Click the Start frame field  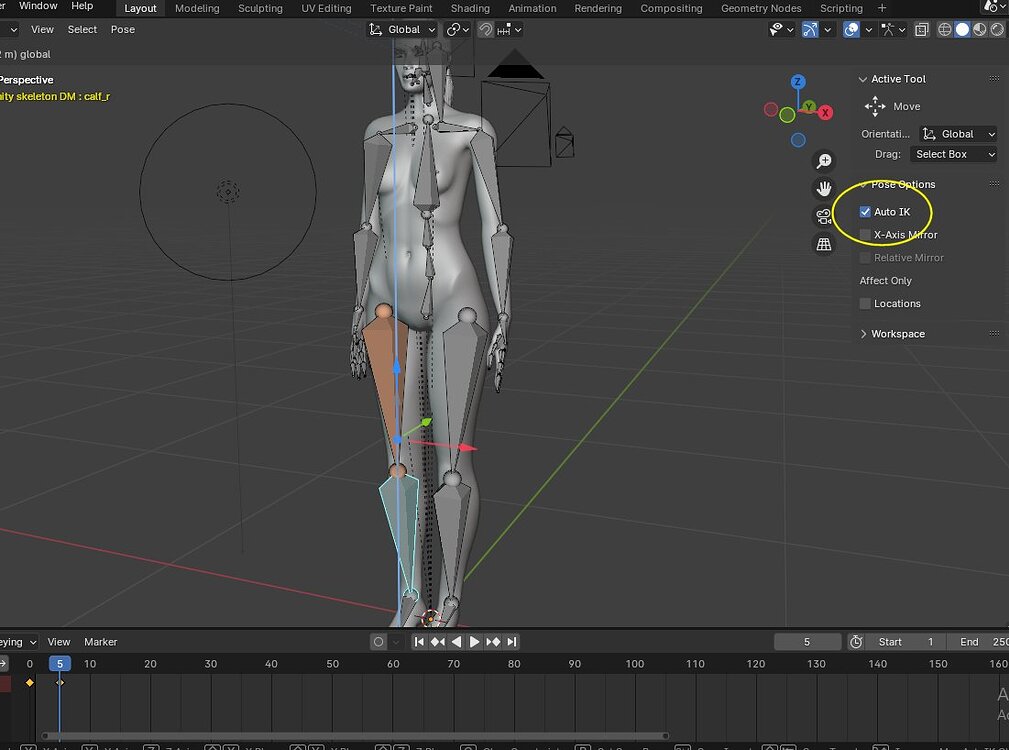[x=906, y=642]
